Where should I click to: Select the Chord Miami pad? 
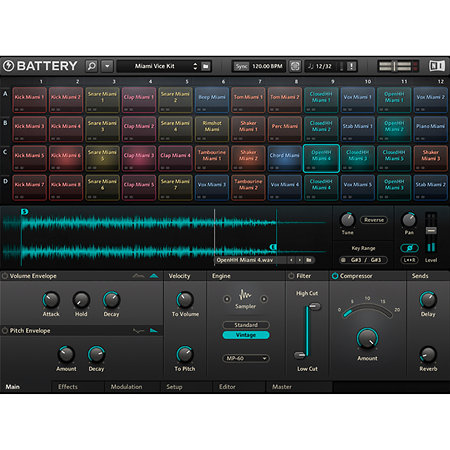click(x=284, y=158)
